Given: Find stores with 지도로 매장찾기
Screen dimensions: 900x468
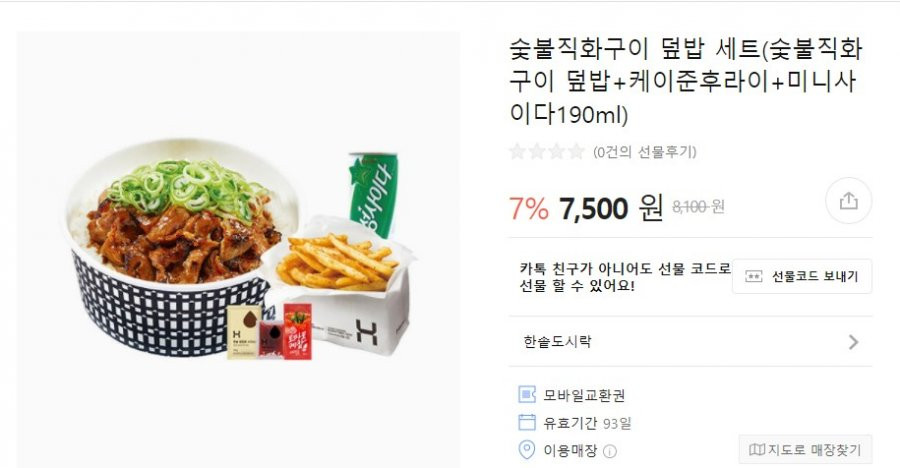Looking at the screenshot, I should point(805,450).
